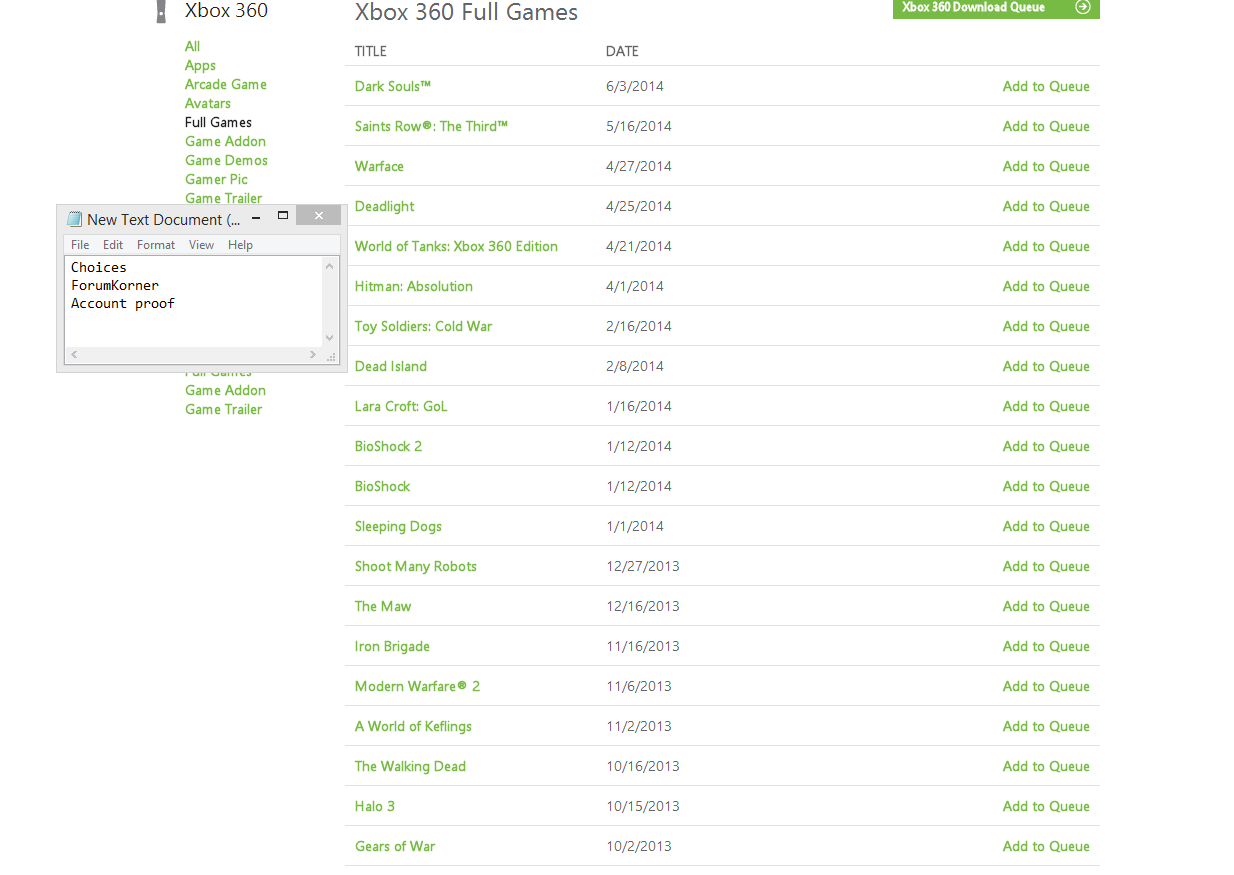
Task: Click Notepad vertical scrollbar down arrow
Action: 330,338
